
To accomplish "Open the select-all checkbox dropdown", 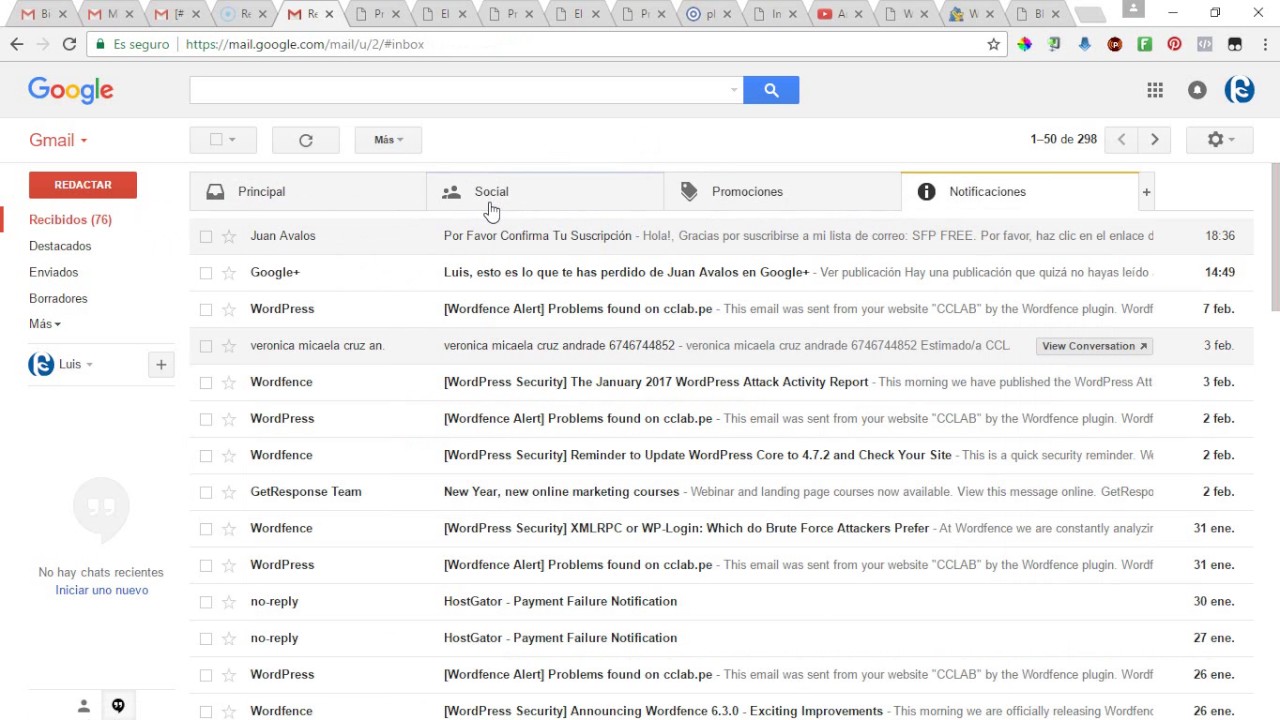I will pos(223,140).
